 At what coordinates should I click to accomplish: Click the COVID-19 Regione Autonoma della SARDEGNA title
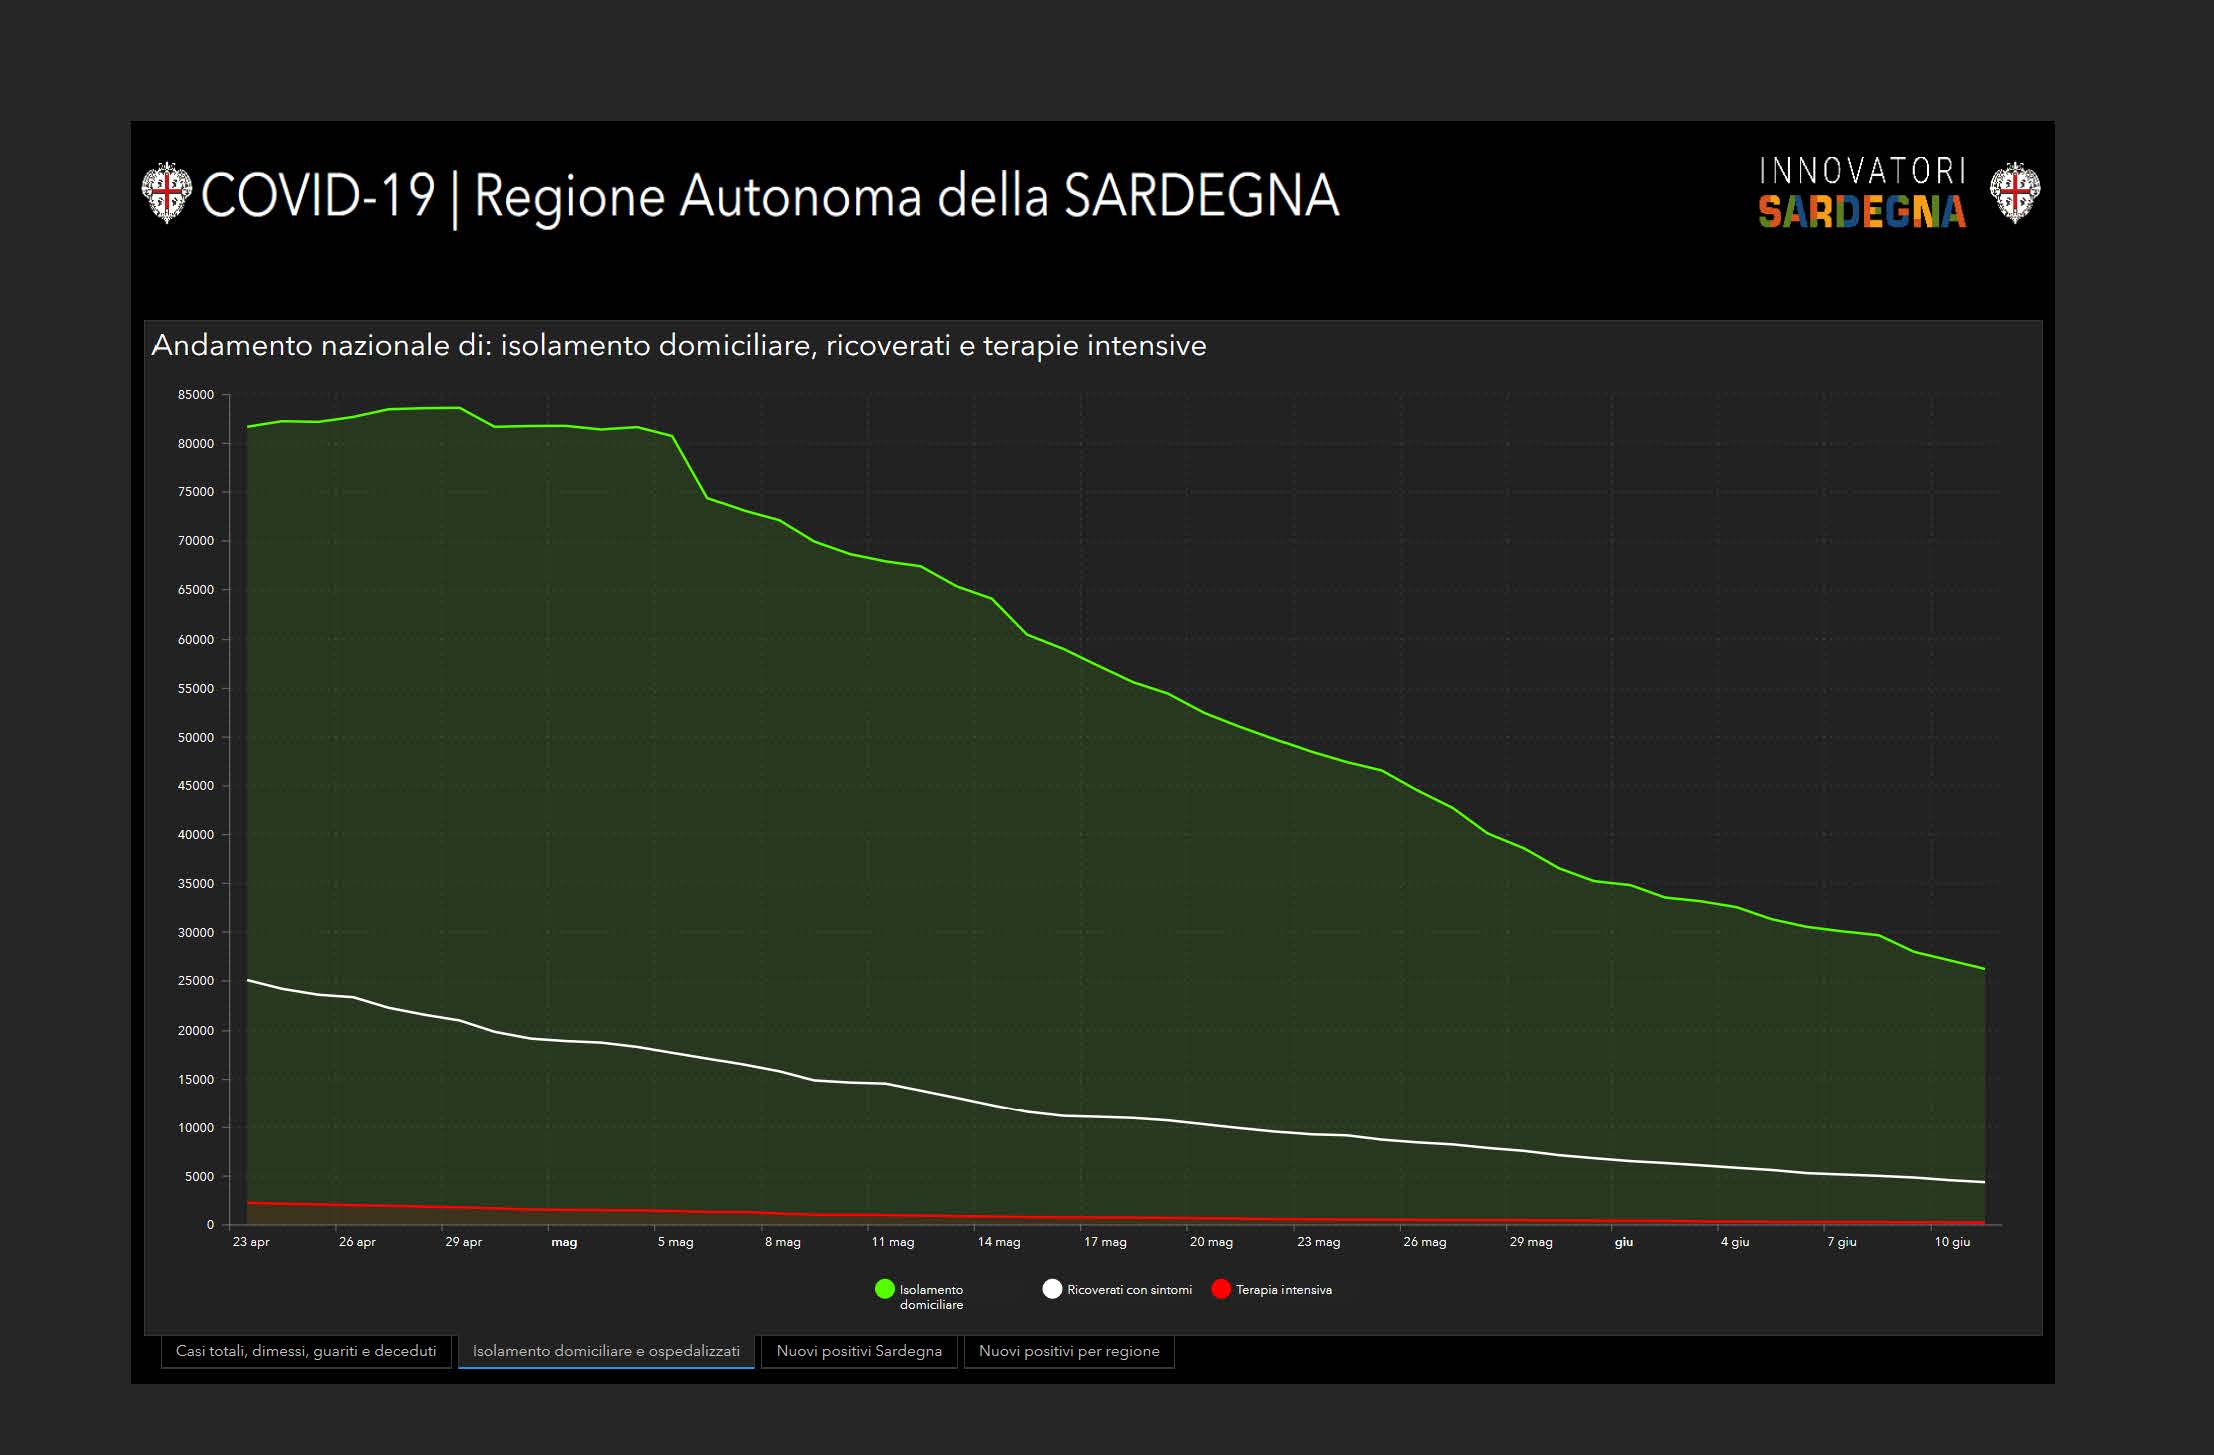[770, 195]
